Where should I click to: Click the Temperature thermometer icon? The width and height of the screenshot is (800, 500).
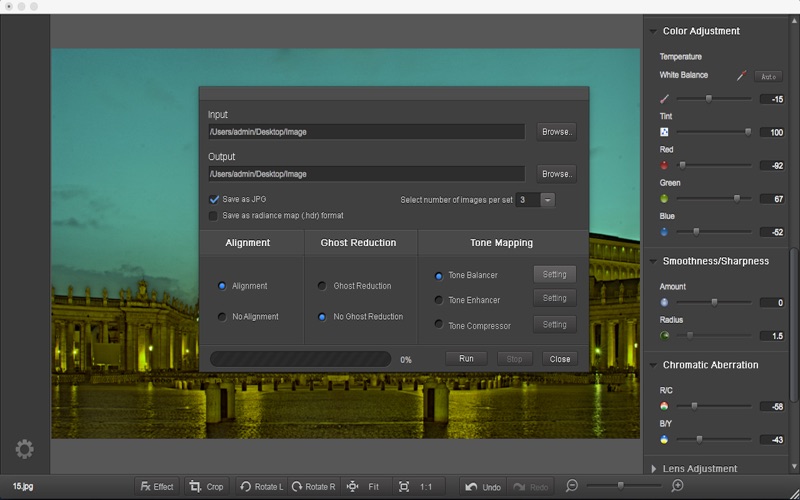pyautogui.click(x=664, y=99)
